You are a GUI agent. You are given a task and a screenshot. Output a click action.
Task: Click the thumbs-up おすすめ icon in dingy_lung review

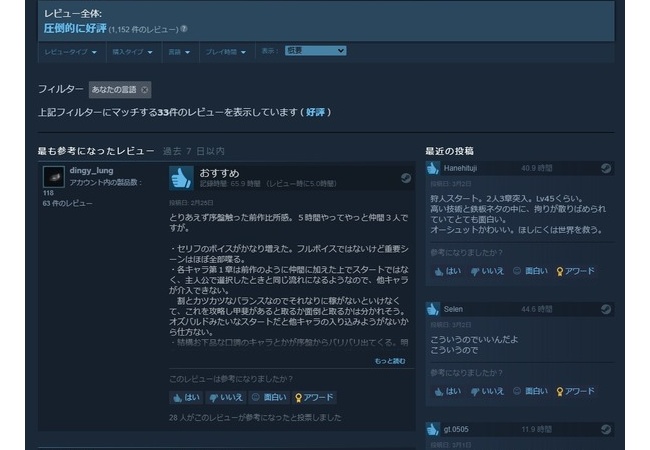tap(181, 178)
